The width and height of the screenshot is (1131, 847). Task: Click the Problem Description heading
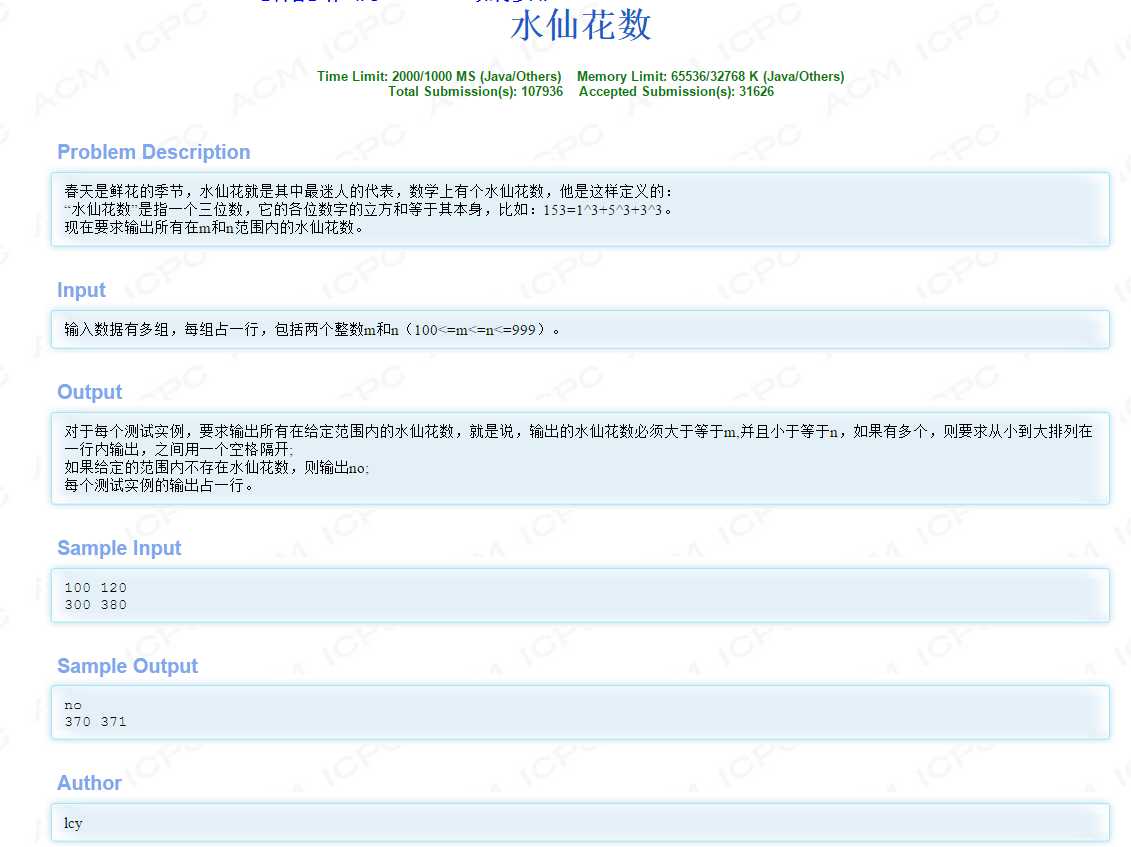[154, 152]
